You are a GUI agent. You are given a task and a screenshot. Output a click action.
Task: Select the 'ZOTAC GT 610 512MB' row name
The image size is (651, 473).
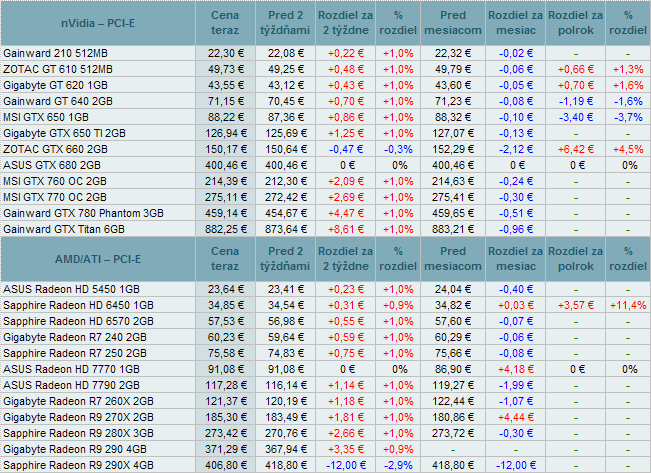[x=58, y=69]
